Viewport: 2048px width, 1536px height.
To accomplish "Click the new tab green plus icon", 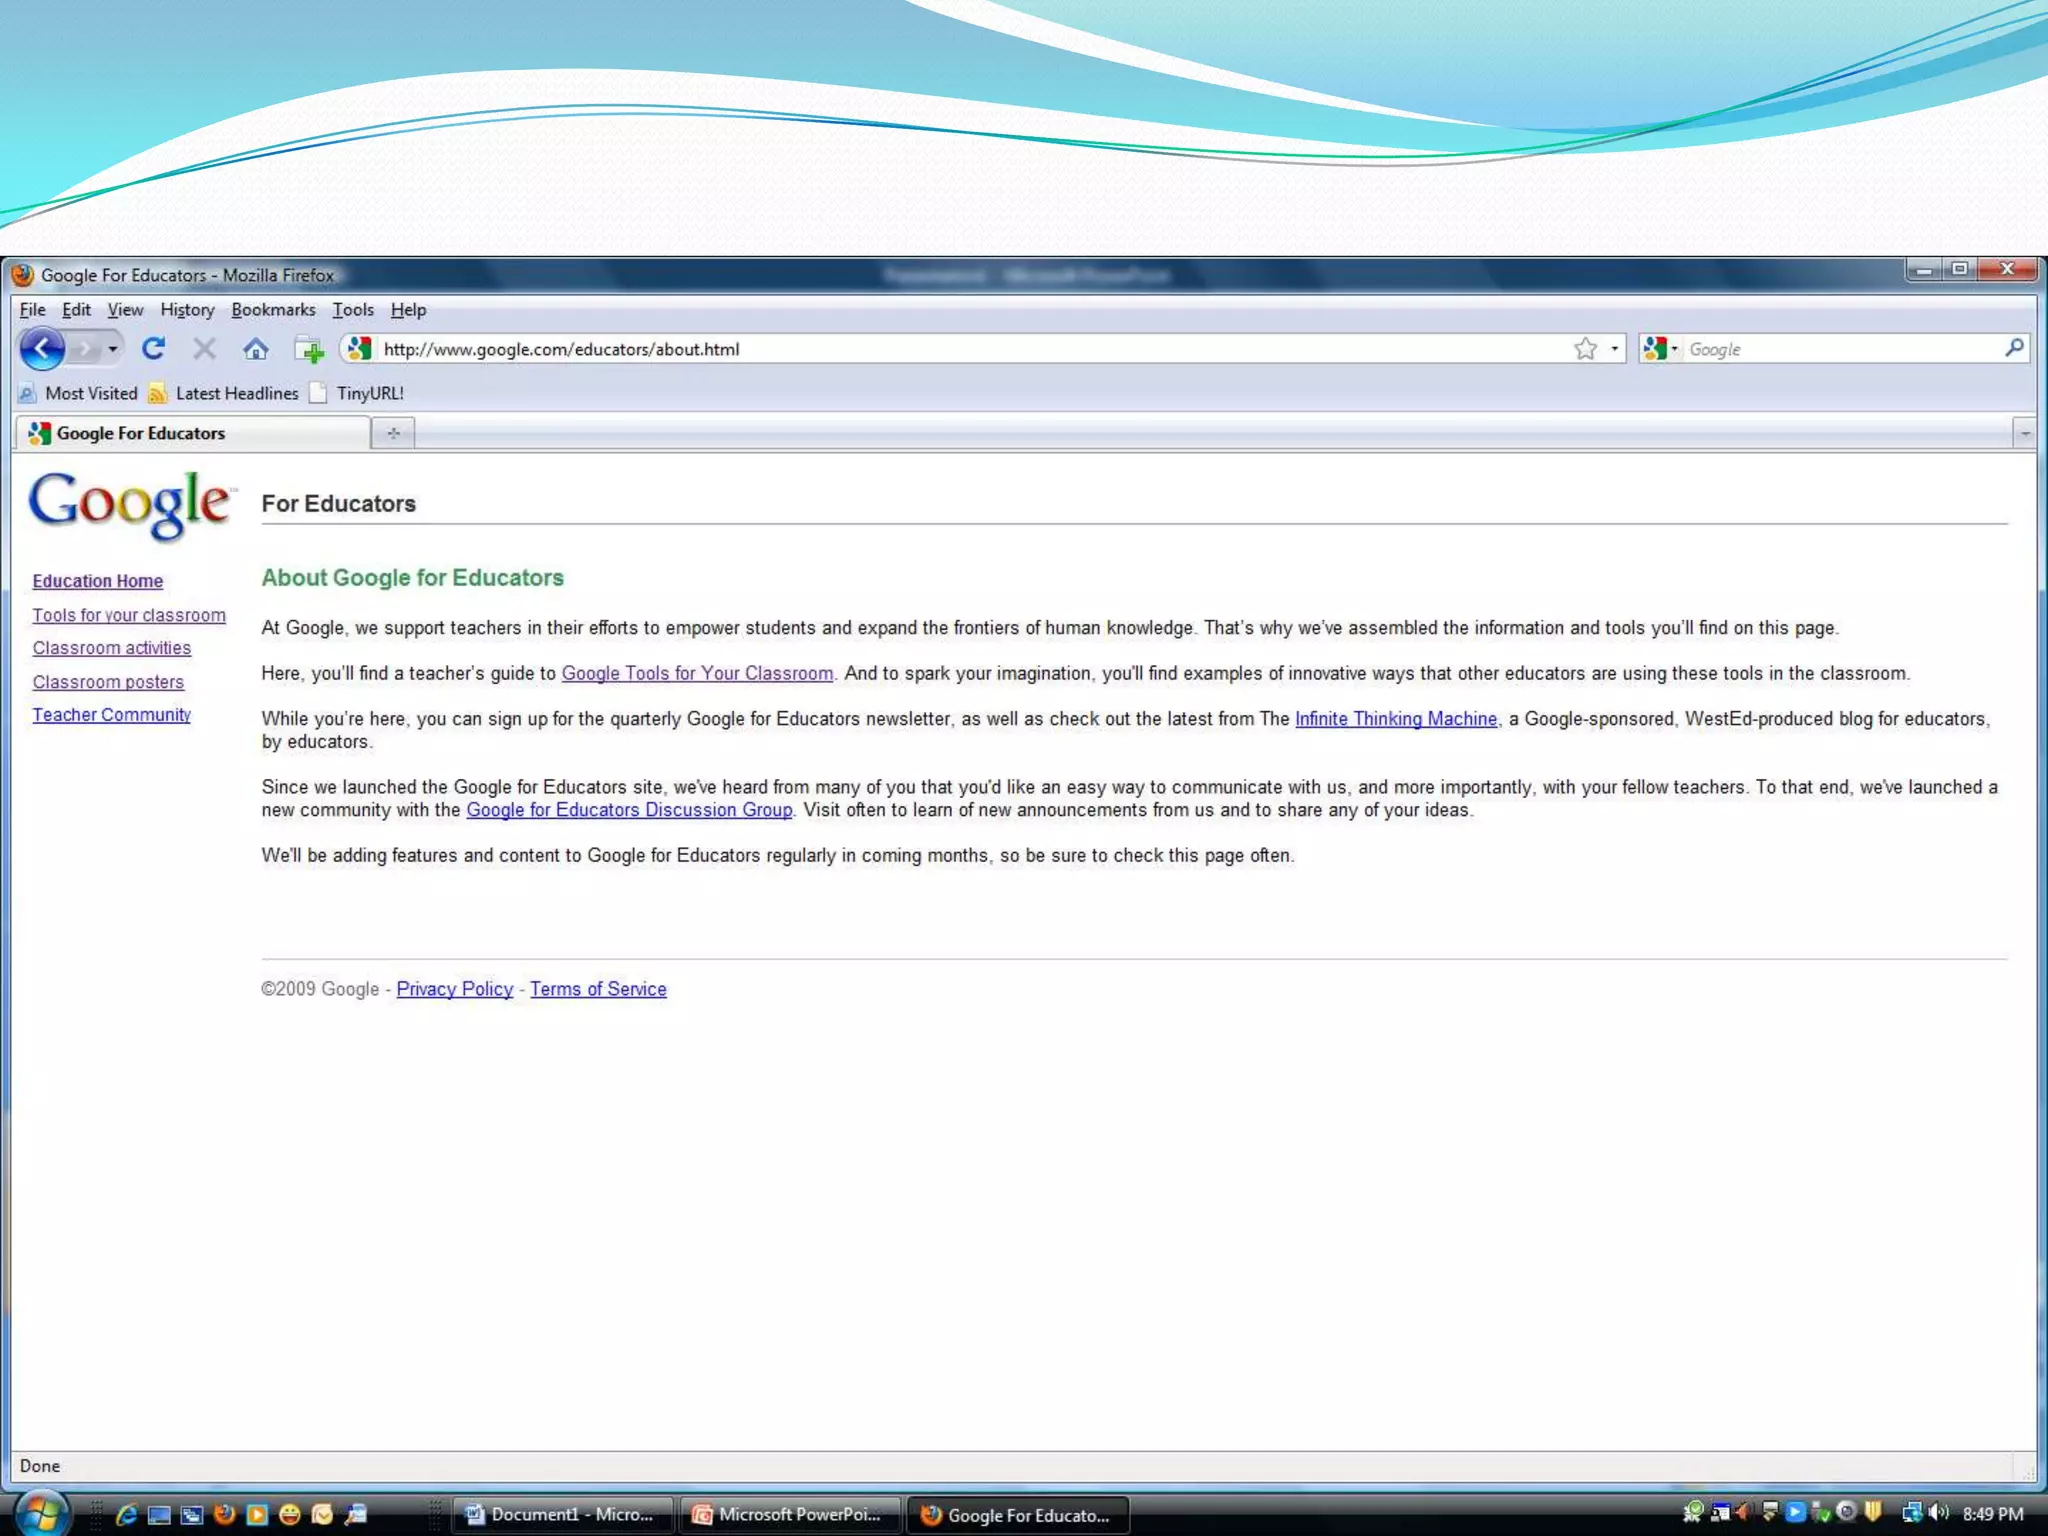I will click(x=309, y=350).
